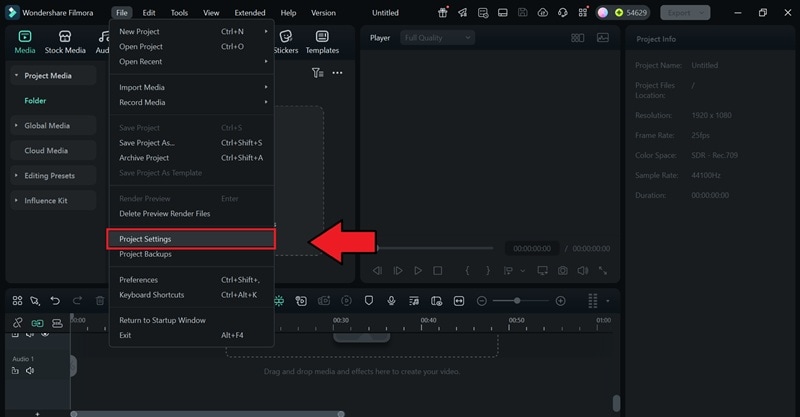Screen dimensions: 800x417
Task: Expand the Editing Presets section
Action: [16, 176]
